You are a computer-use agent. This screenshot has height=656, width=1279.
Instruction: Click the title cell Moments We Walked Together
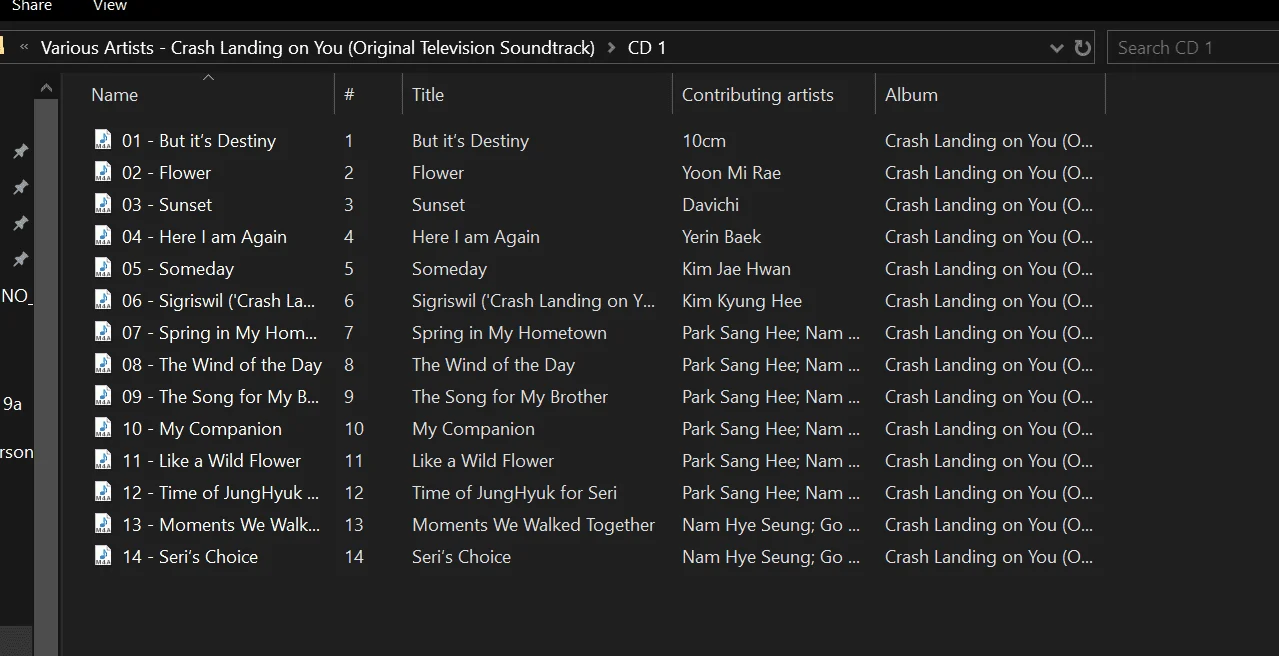pyautogui.click(x=533, y=525)
